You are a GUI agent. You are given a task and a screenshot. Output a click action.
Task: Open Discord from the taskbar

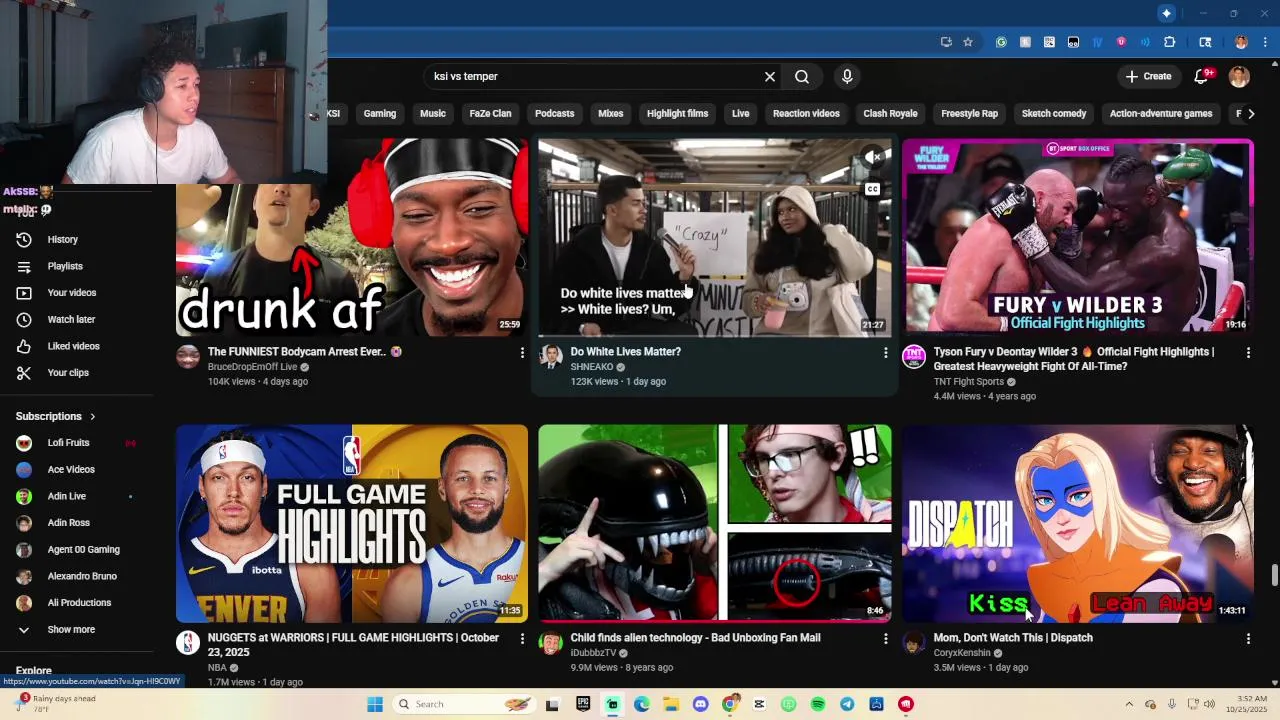tap(700, 704)
